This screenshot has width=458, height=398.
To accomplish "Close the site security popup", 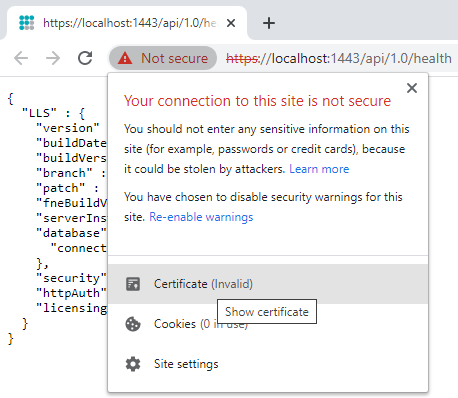I will (x=412, y=88).
